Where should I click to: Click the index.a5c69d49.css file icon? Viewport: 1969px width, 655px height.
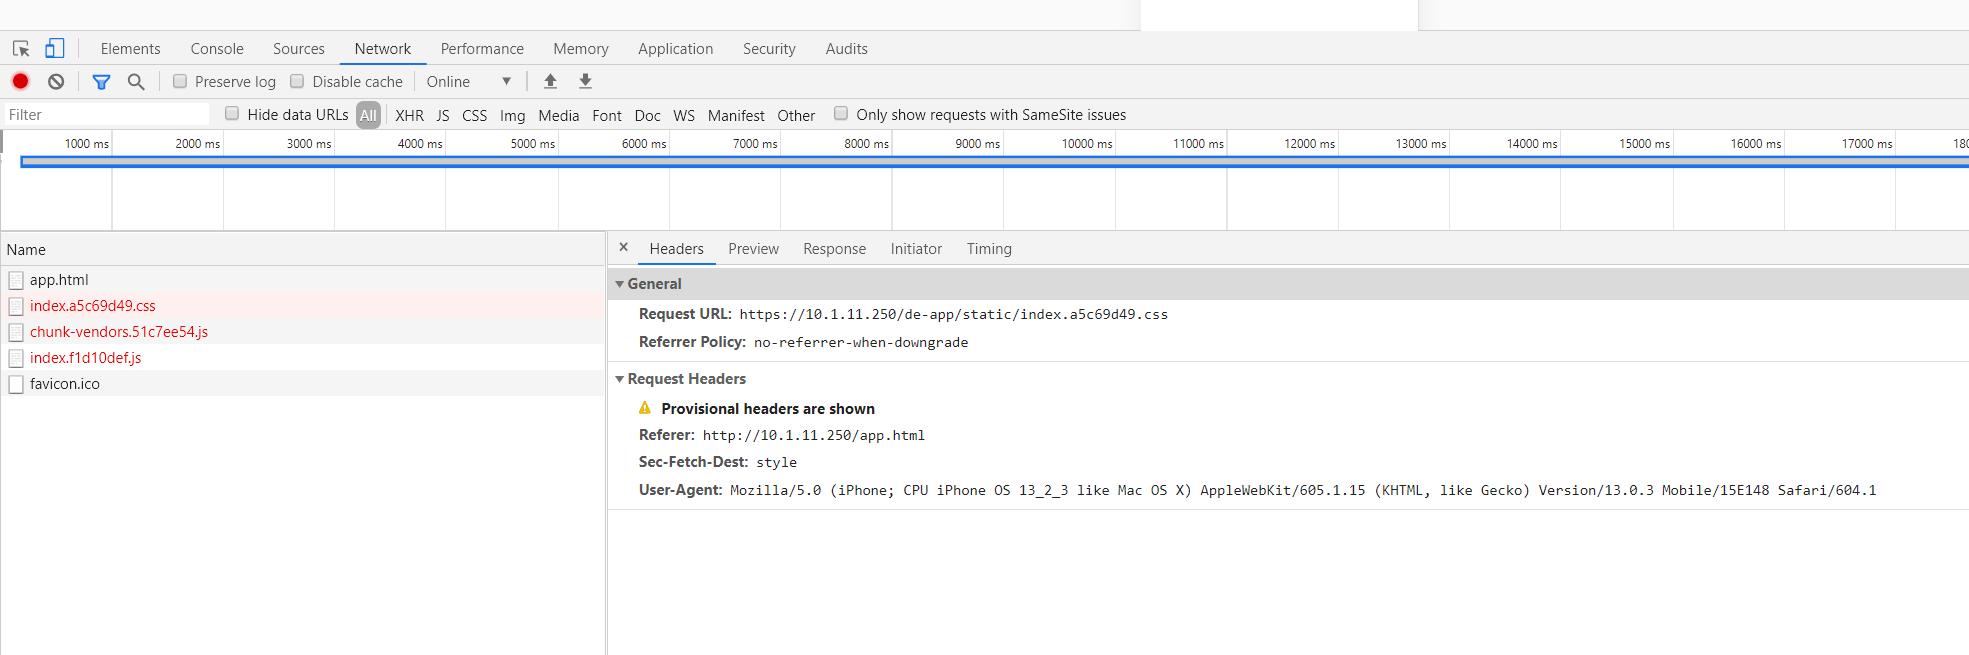click(x=16, y=306)
